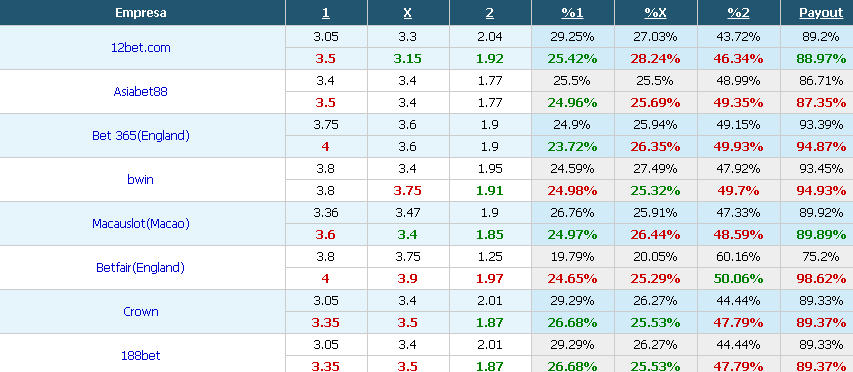Click the Empresa column header

[x=141, y=13]
